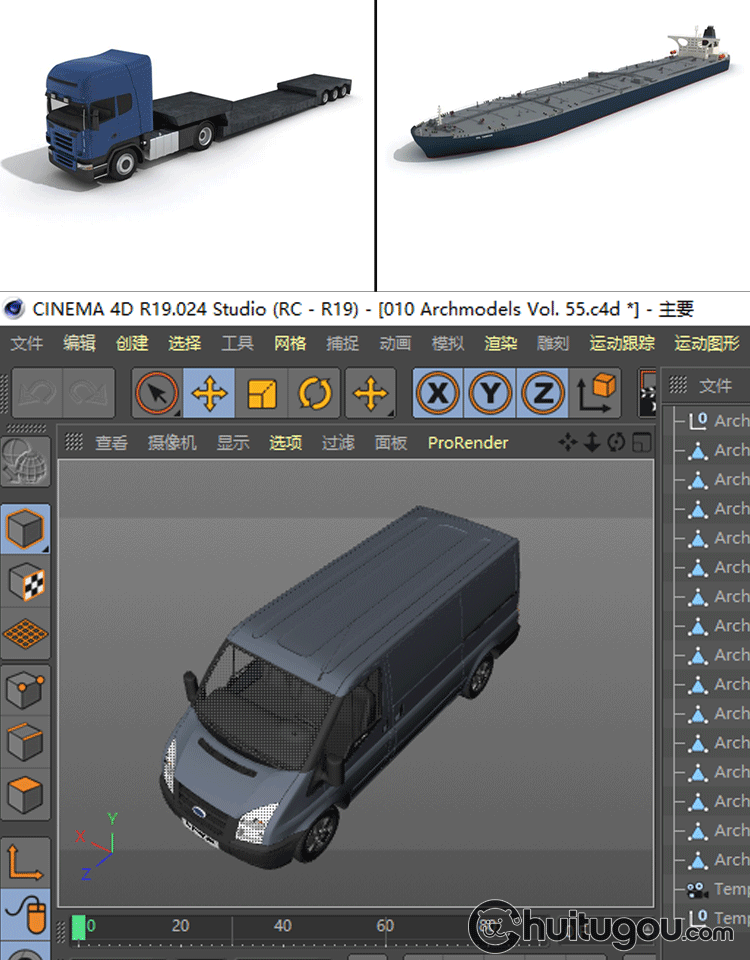Open the 动画 menu
Viewport: 750px width, 960px height.
point(395,343)
